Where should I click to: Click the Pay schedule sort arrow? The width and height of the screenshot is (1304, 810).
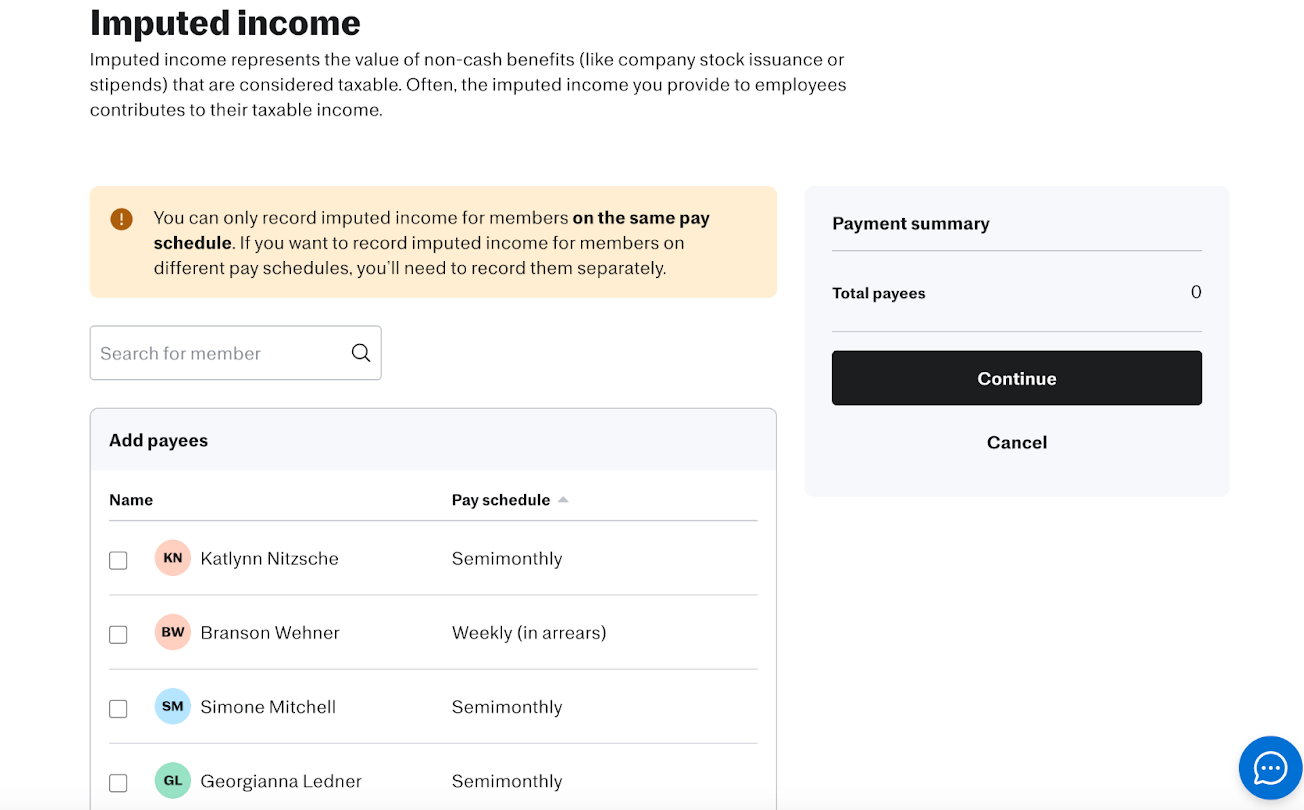pos(563,500)
